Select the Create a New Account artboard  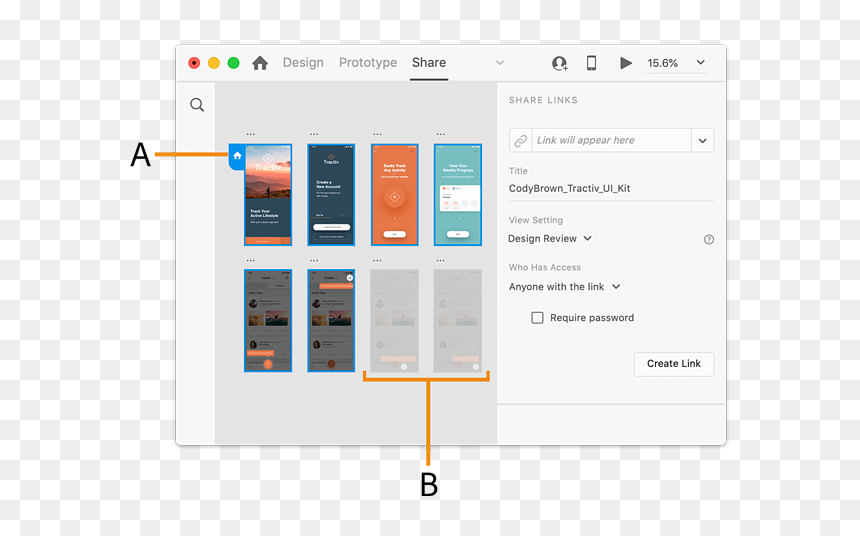click(x=331, y=195)
